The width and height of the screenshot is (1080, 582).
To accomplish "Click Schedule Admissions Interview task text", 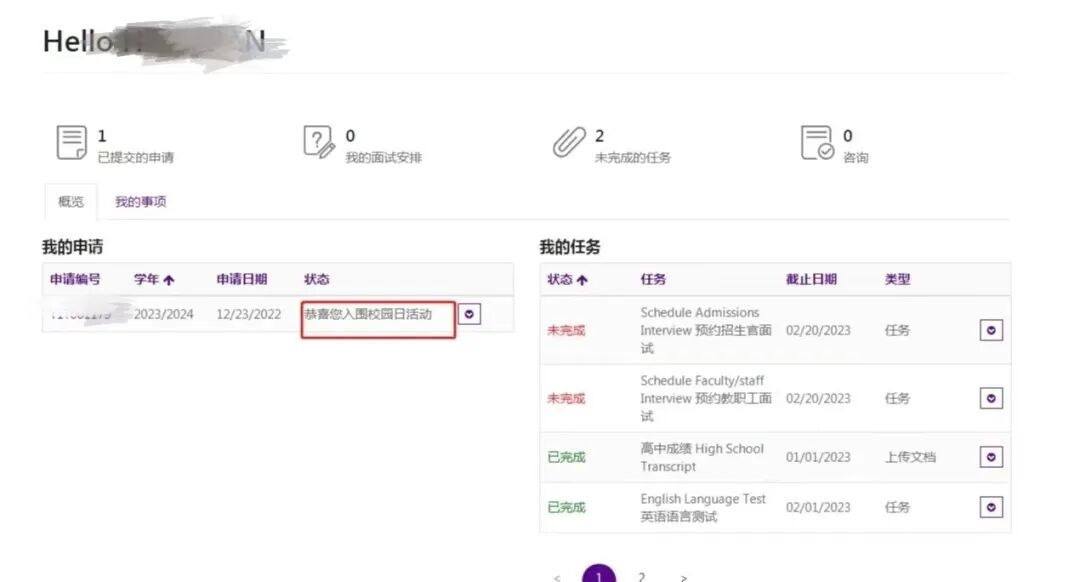I will point(706,330).
